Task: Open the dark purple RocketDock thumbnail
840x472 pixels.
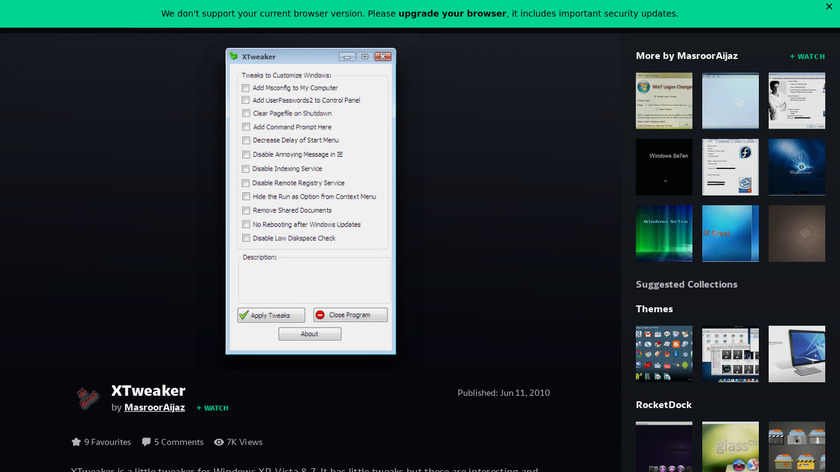Action: 664,447
